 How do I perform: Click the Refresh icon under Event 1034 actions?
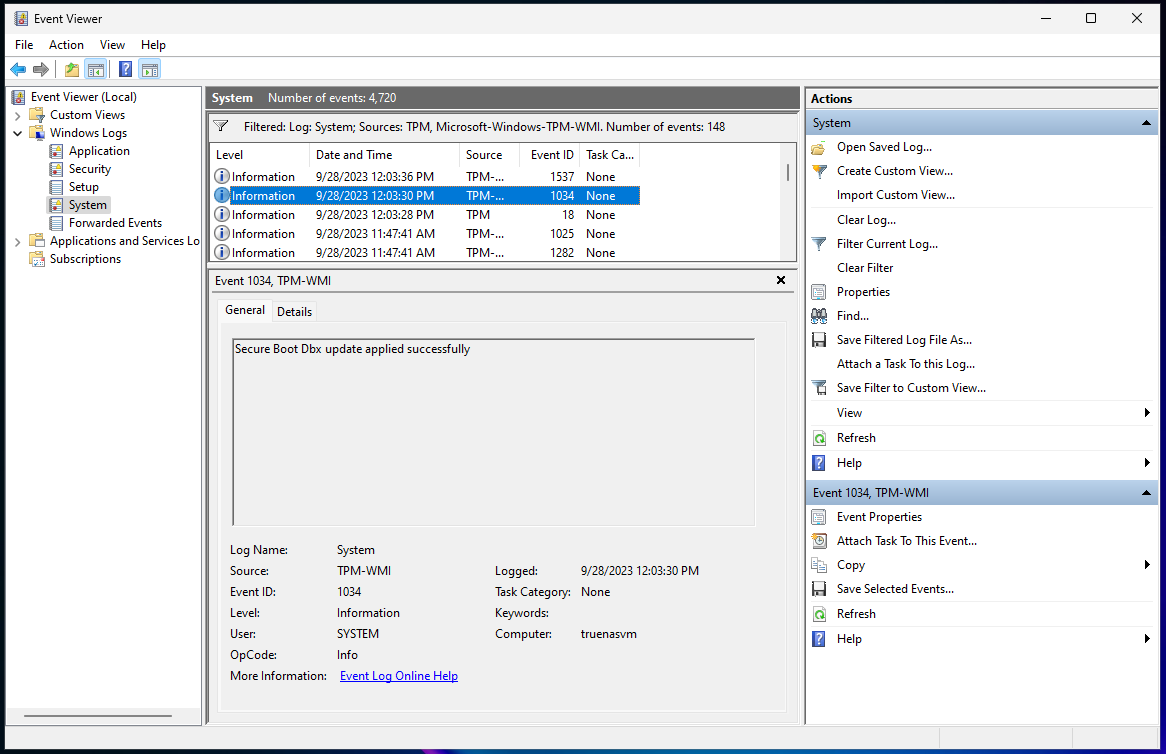pos(819,614)
